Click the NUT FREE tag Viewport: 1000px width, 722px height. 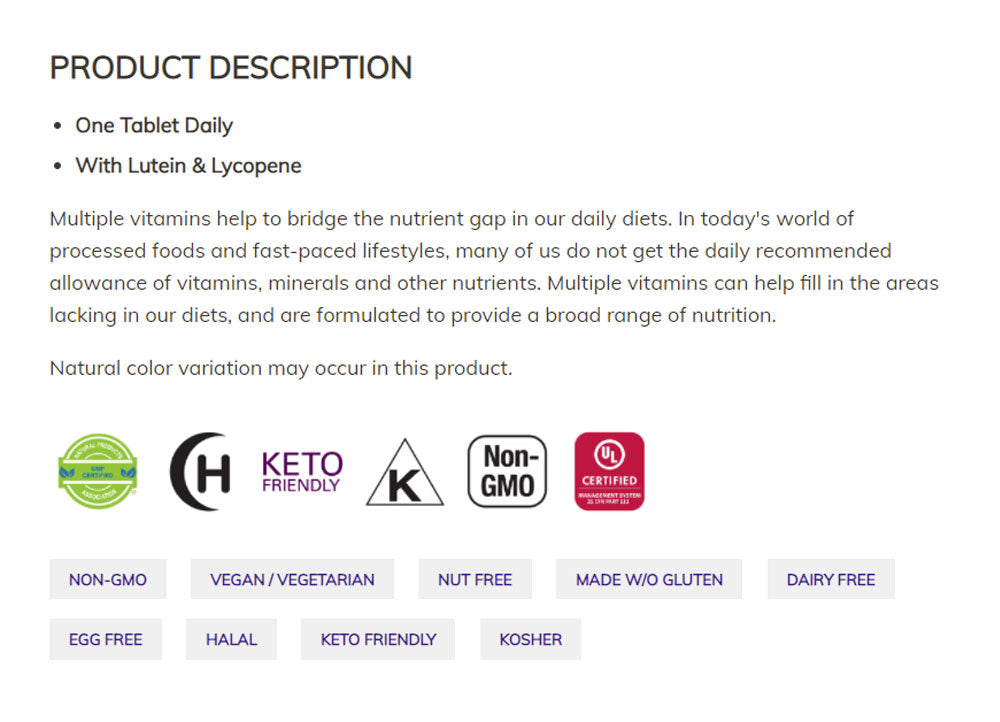475,579
